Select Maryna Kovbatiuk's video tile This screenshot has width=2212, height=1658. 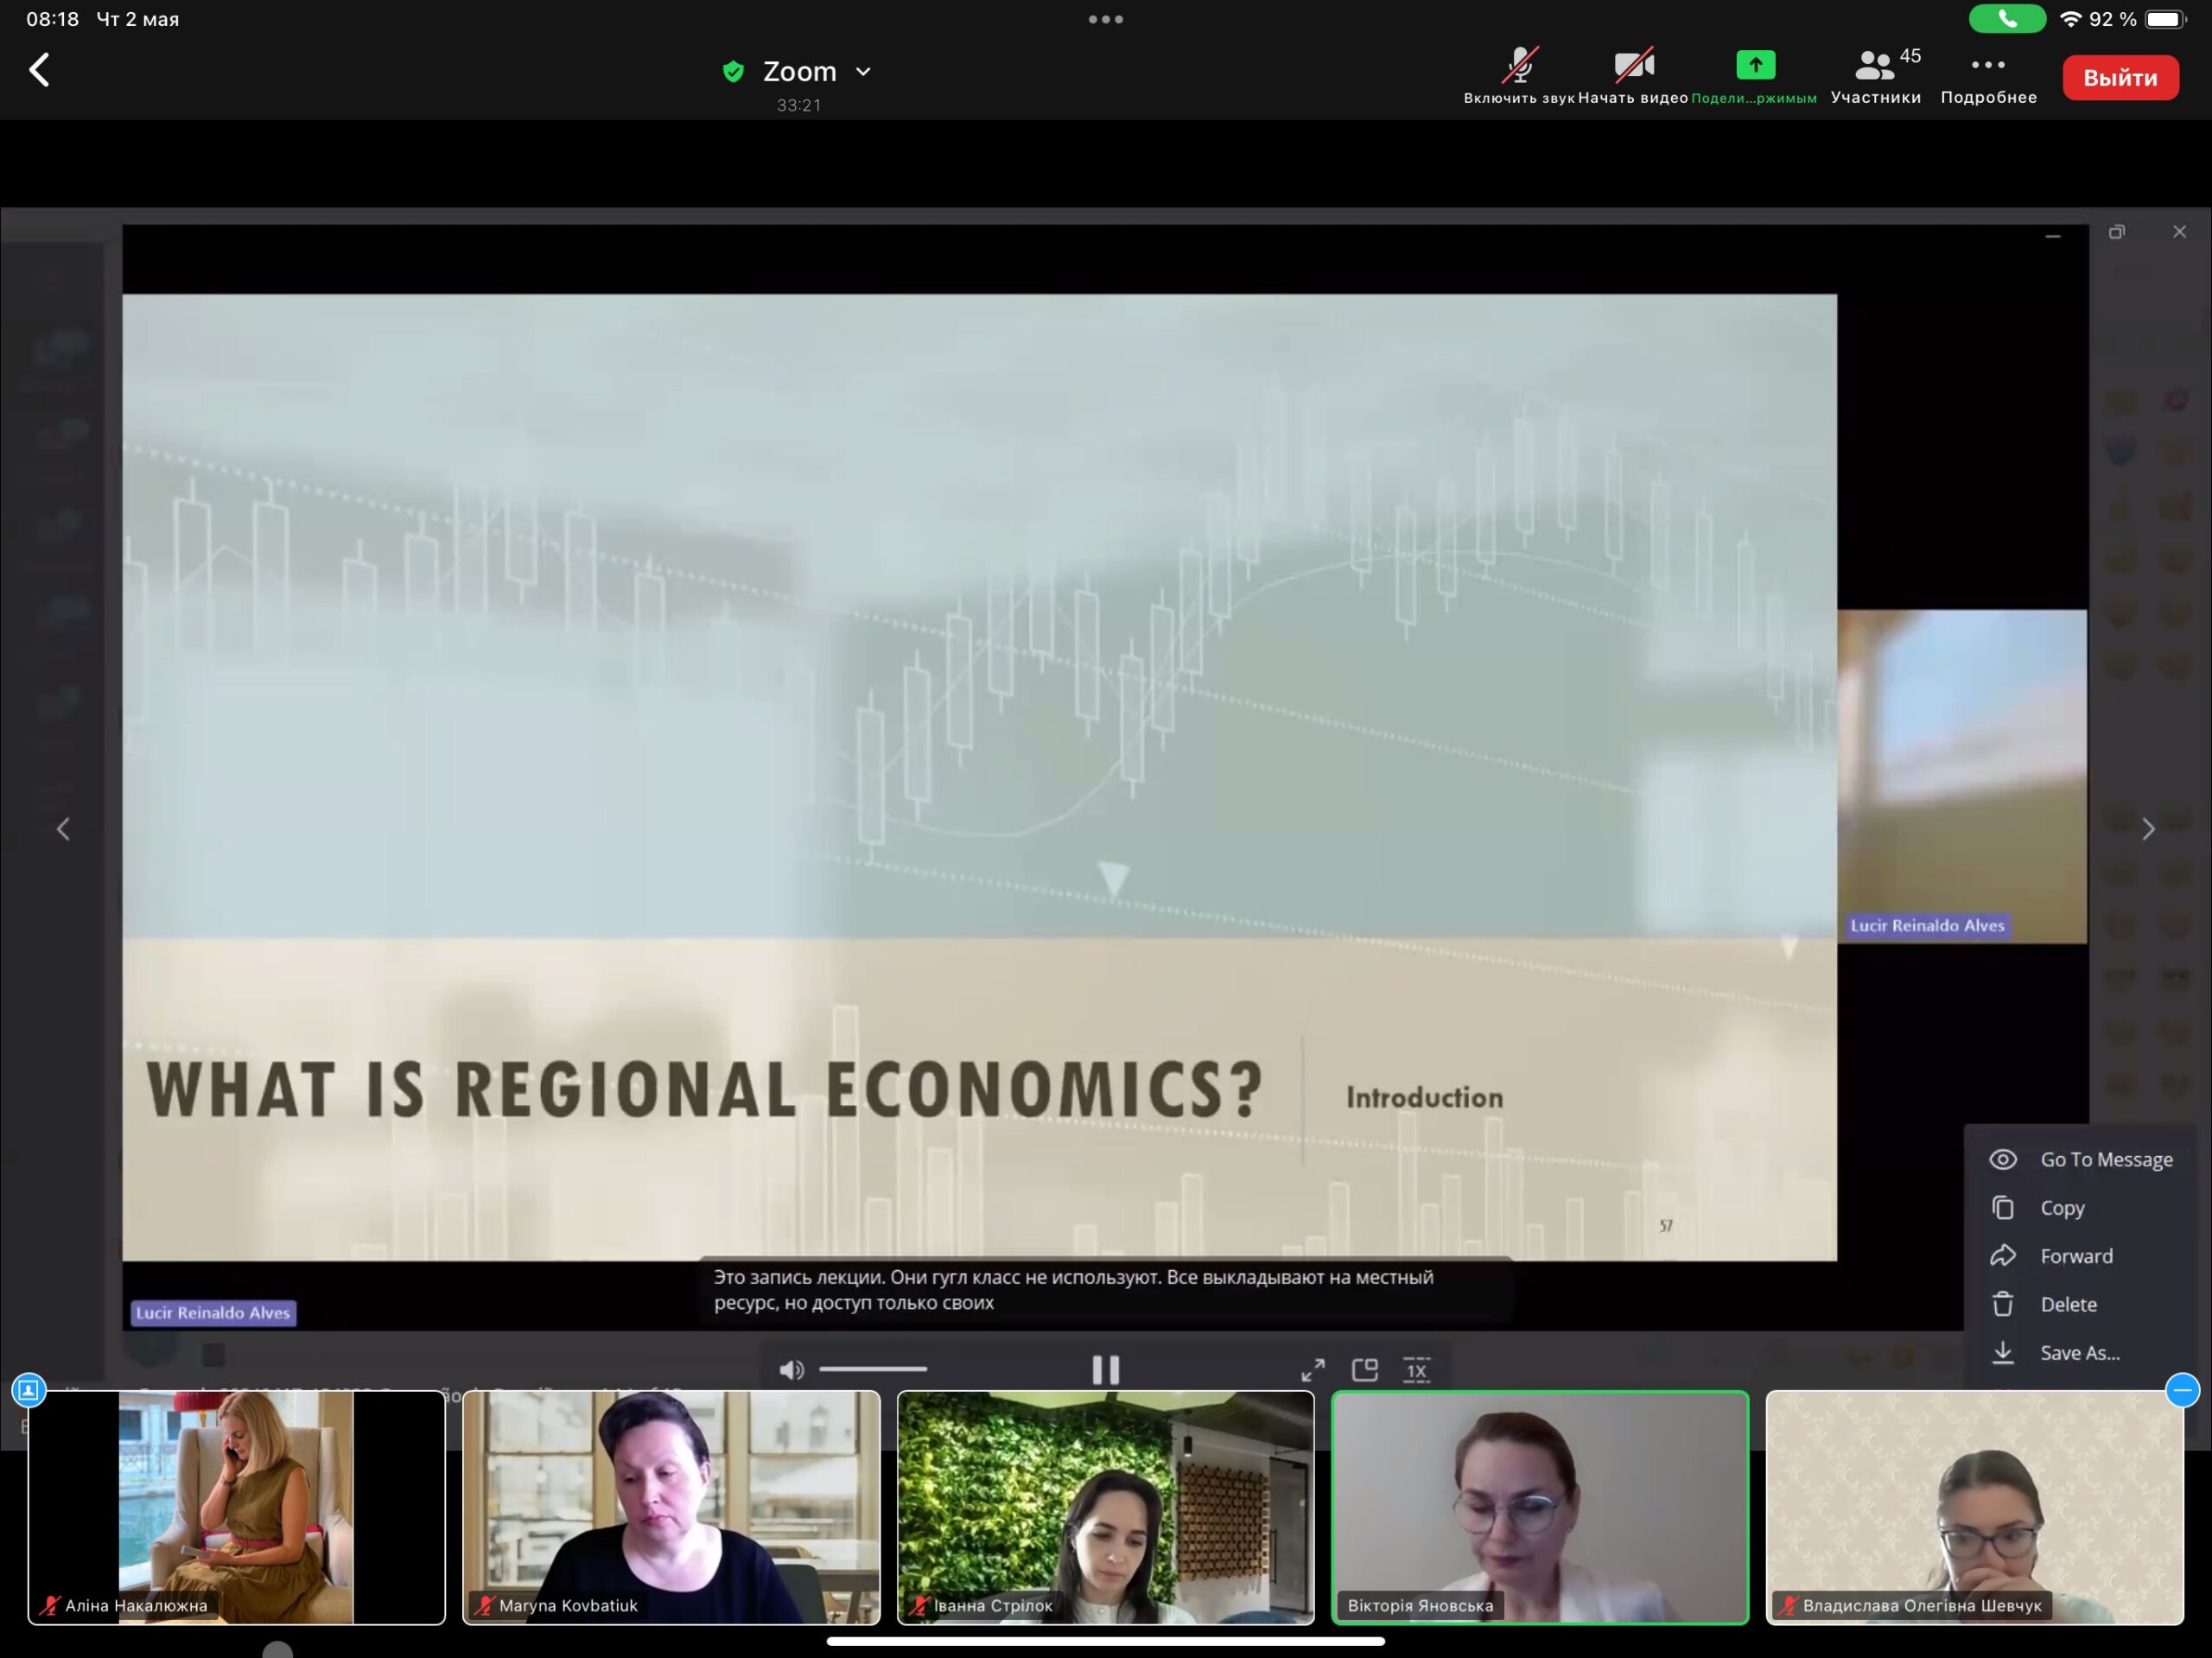[671, 1507]
